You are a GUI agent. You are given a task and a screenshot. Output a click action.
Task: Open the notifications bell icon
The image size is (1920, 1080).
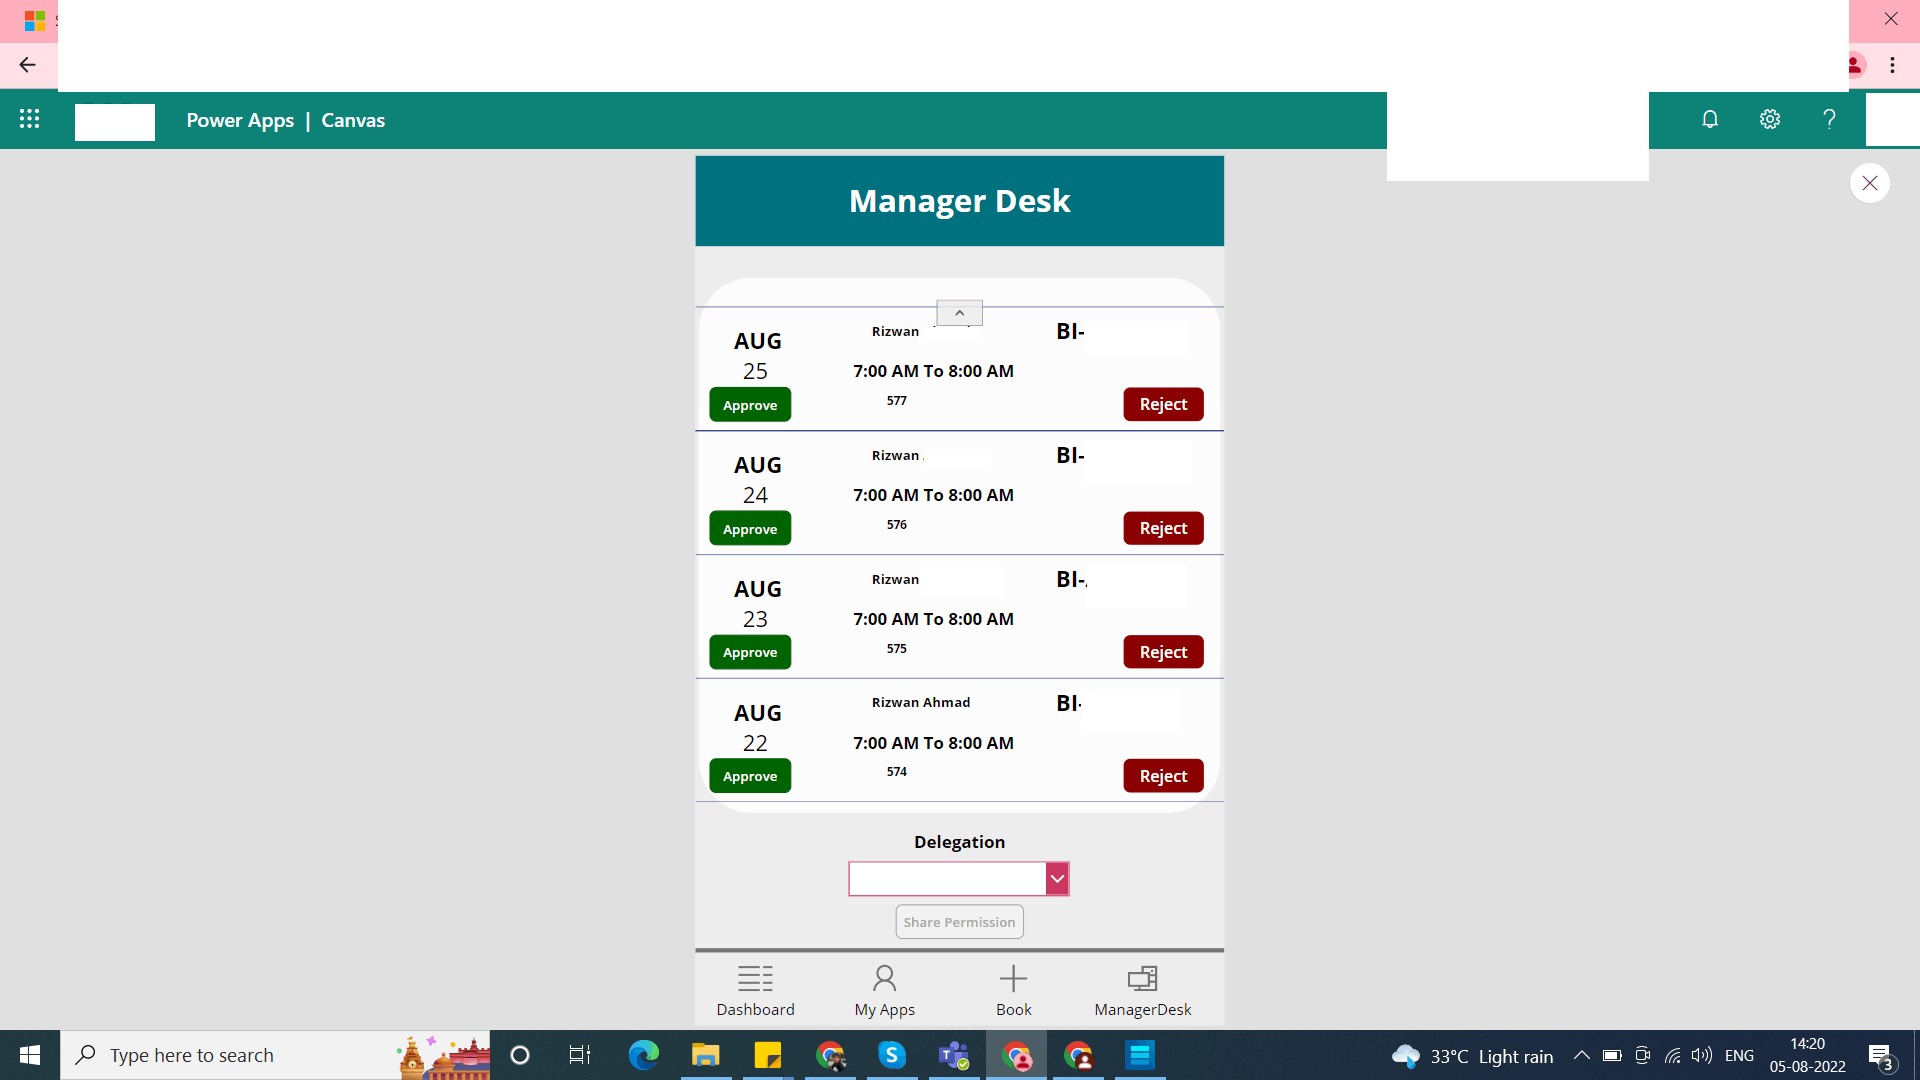pos(1710,120)
